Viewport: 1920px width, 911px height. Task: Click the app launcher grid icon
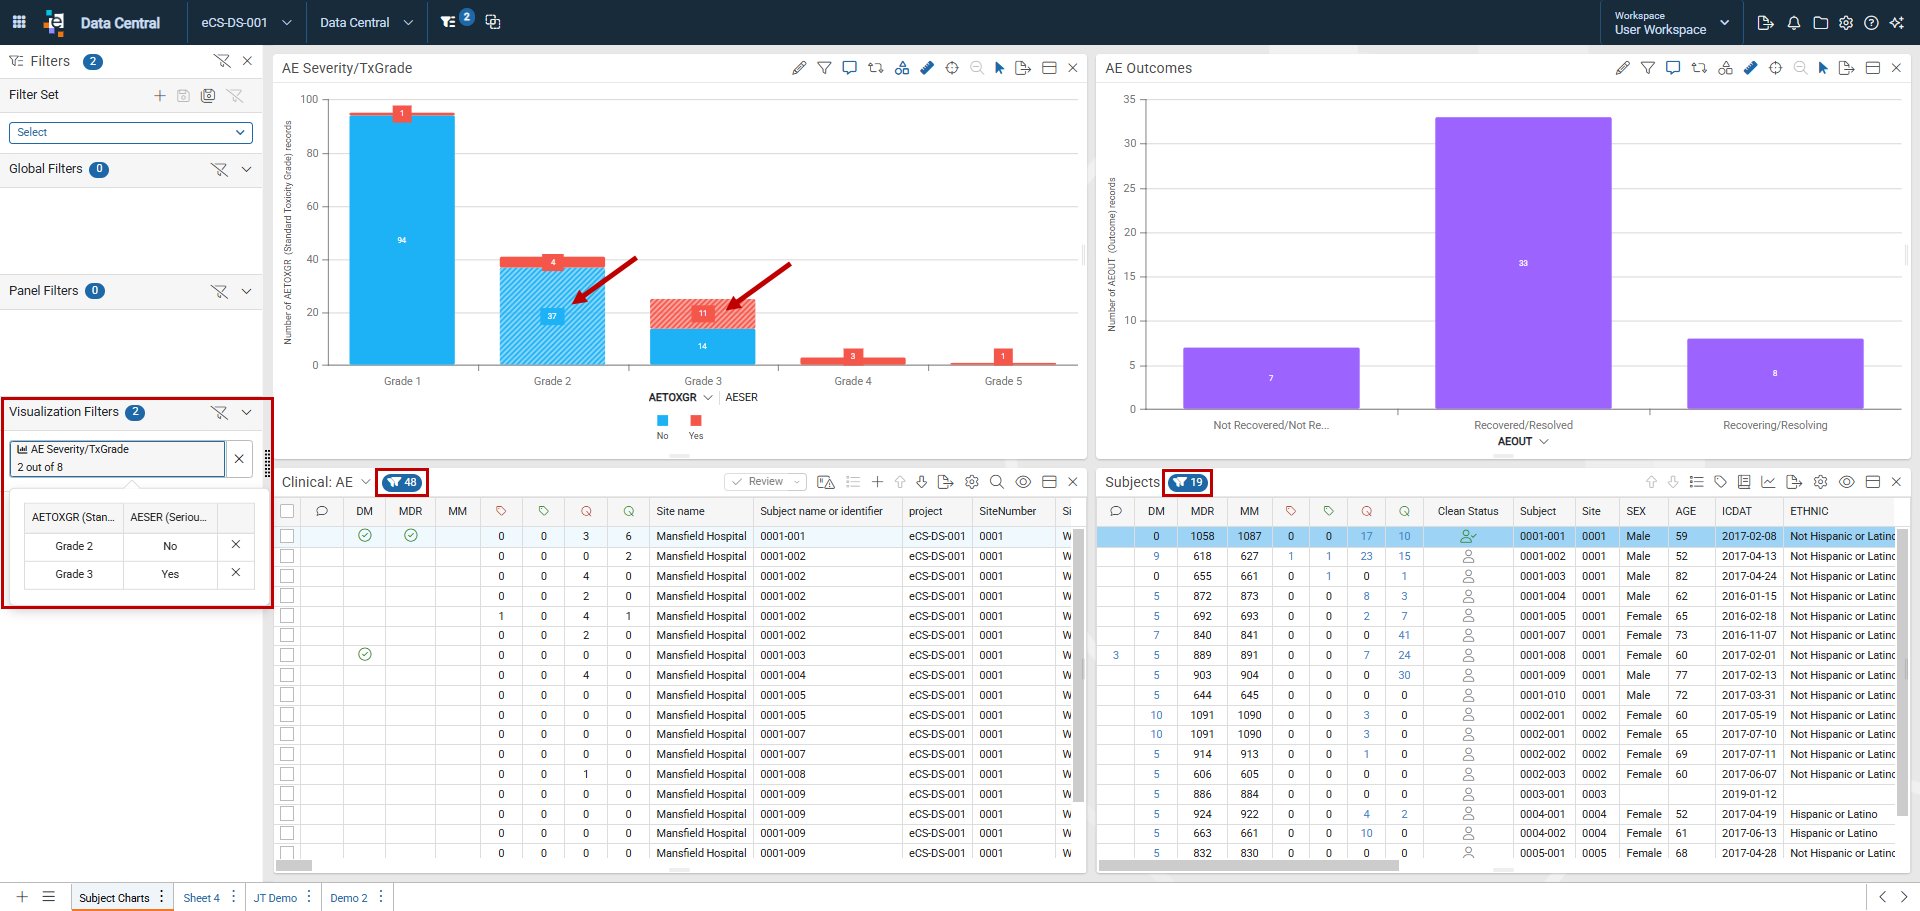[19, 22]
